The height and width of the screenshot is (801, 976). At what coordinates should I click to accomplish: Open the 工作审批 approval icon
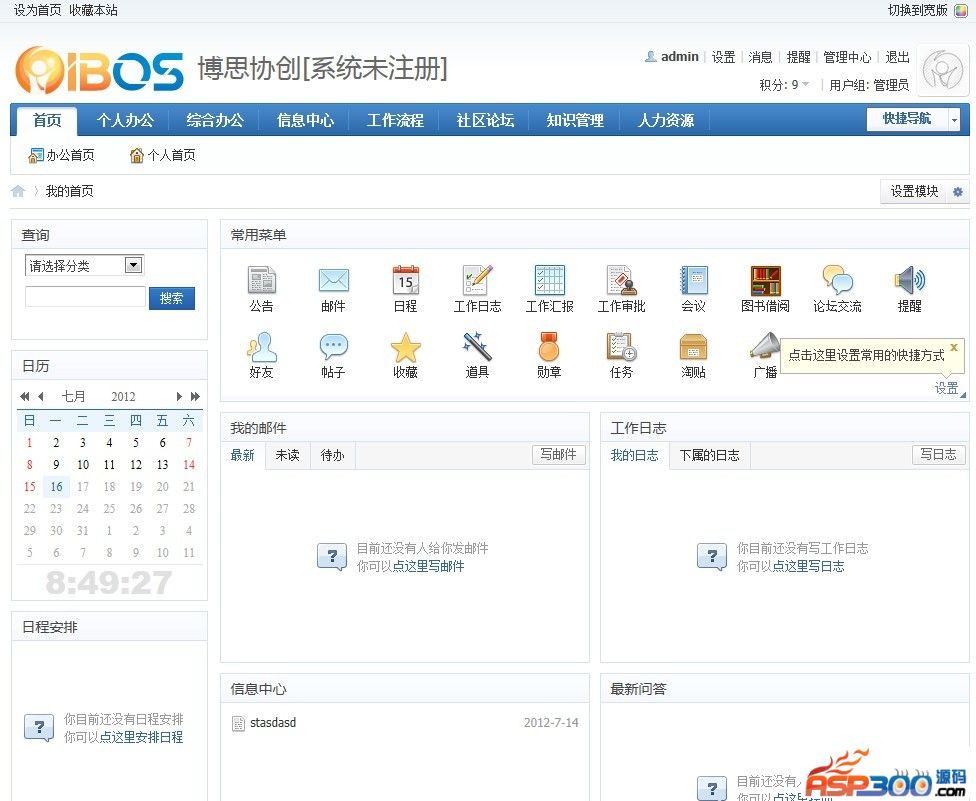622,280
